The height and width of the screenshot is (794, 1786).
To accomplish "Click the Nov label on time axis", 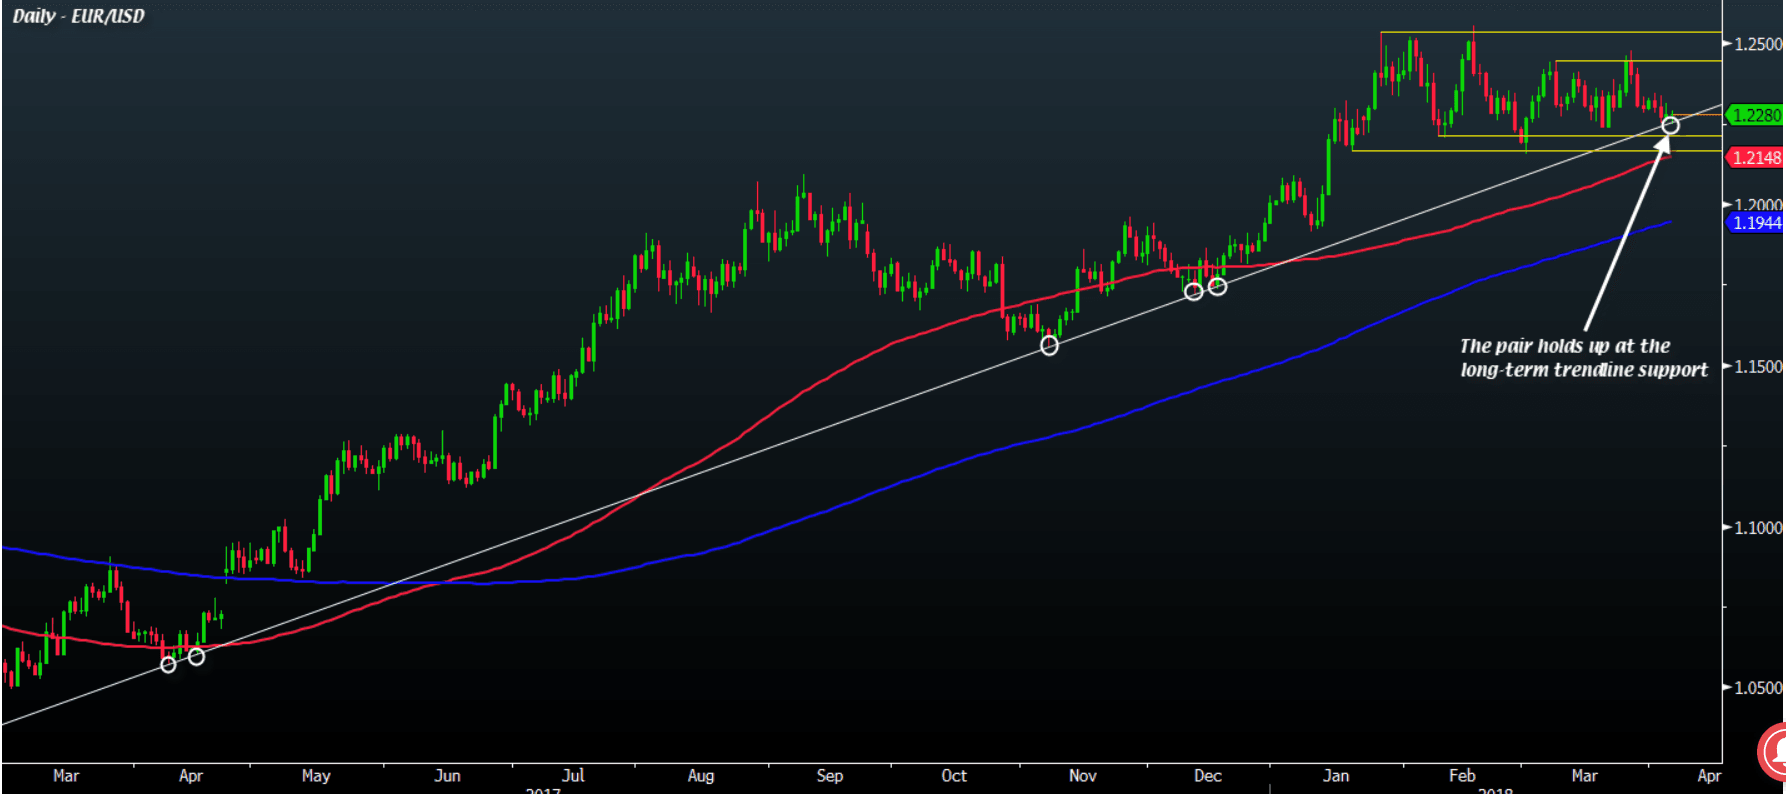I will (x=1082, y=776).
